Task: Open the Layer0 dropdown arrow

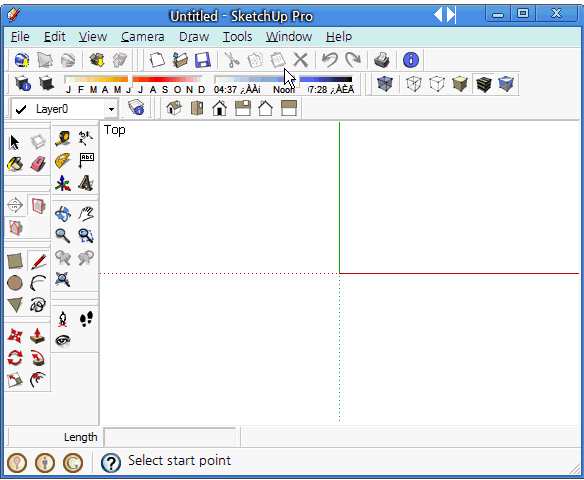Action: tap(111, 109)
